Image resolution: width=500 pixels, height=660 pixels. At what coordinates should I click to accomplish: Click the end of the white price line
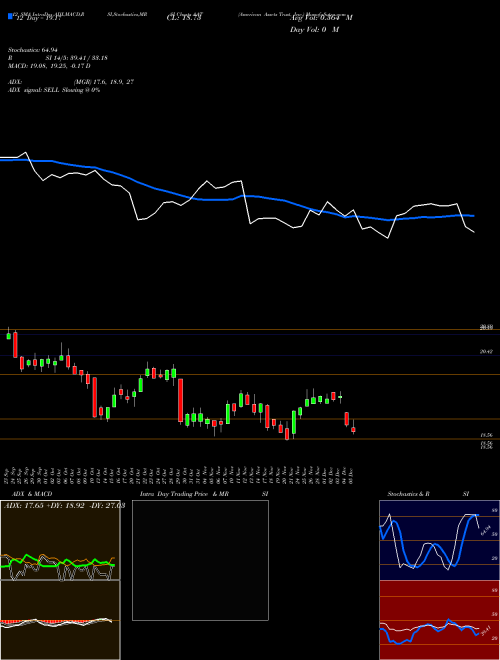tap(474, 232)
